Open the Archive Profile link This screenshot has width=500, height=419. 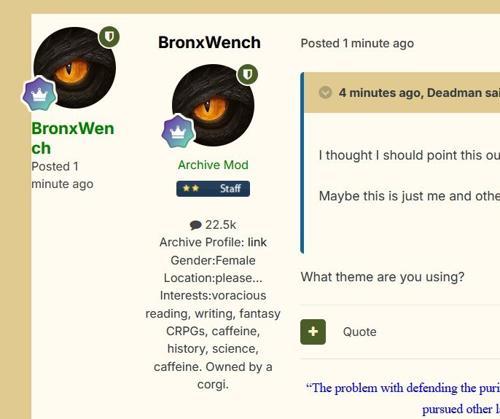point(257,242)
